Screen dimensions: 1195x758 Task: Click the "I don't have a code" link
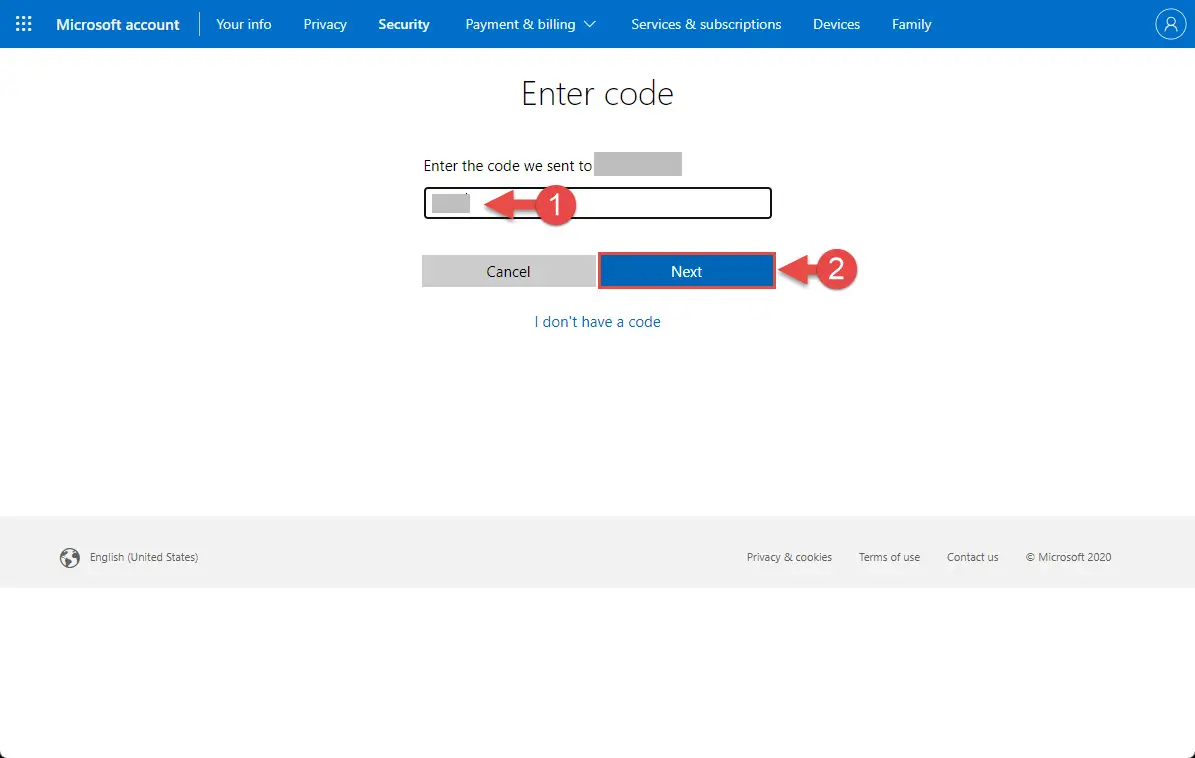[x=597, y=322]
